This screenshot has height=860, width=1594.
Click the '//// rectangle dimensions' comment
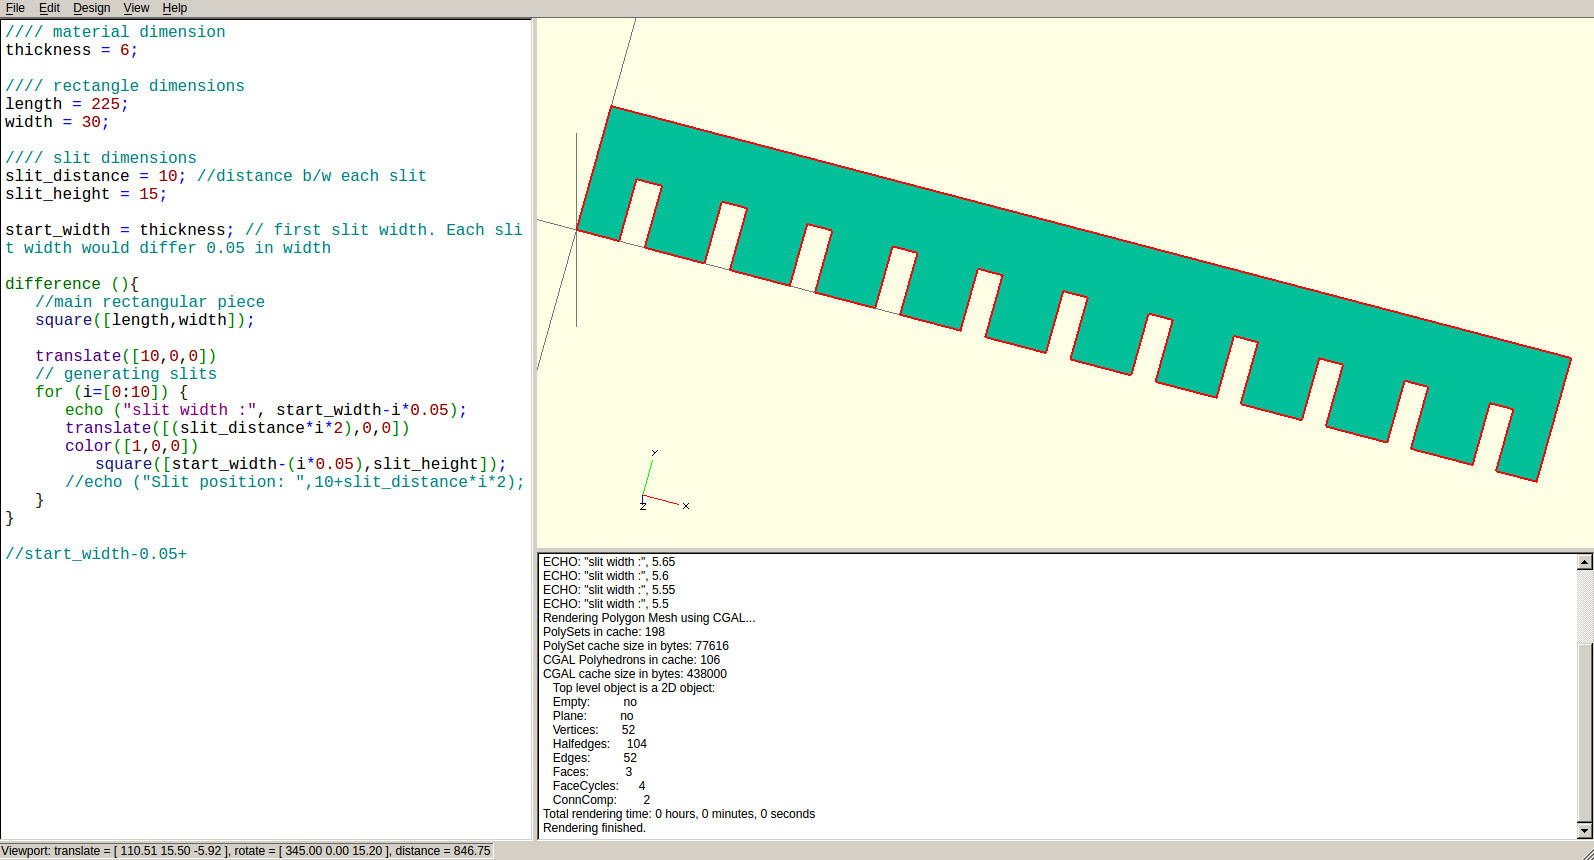point(125,86)
